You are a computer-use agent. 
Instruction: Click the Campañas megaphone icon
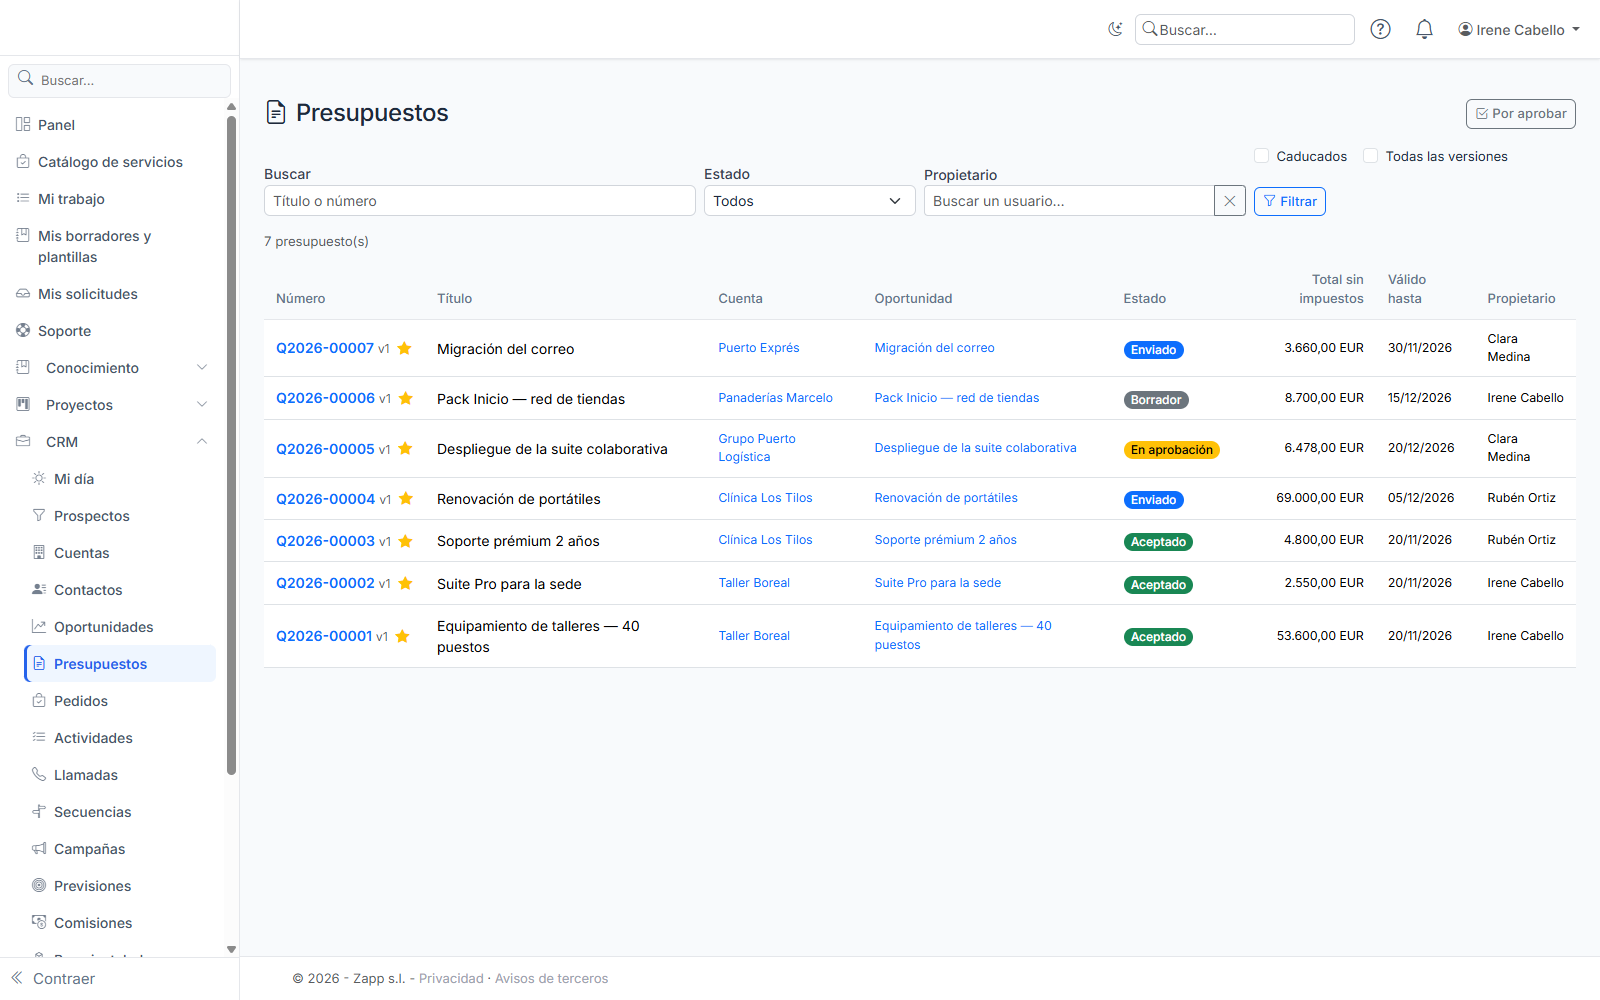click(39, 848)
